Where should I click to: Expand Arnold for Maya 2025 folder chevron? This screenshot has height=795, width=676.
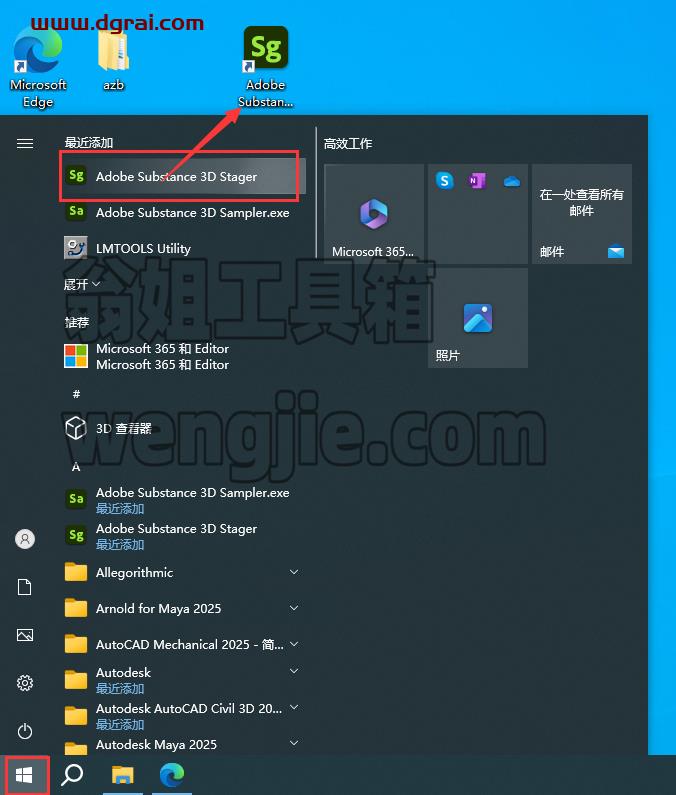point(294,608)
